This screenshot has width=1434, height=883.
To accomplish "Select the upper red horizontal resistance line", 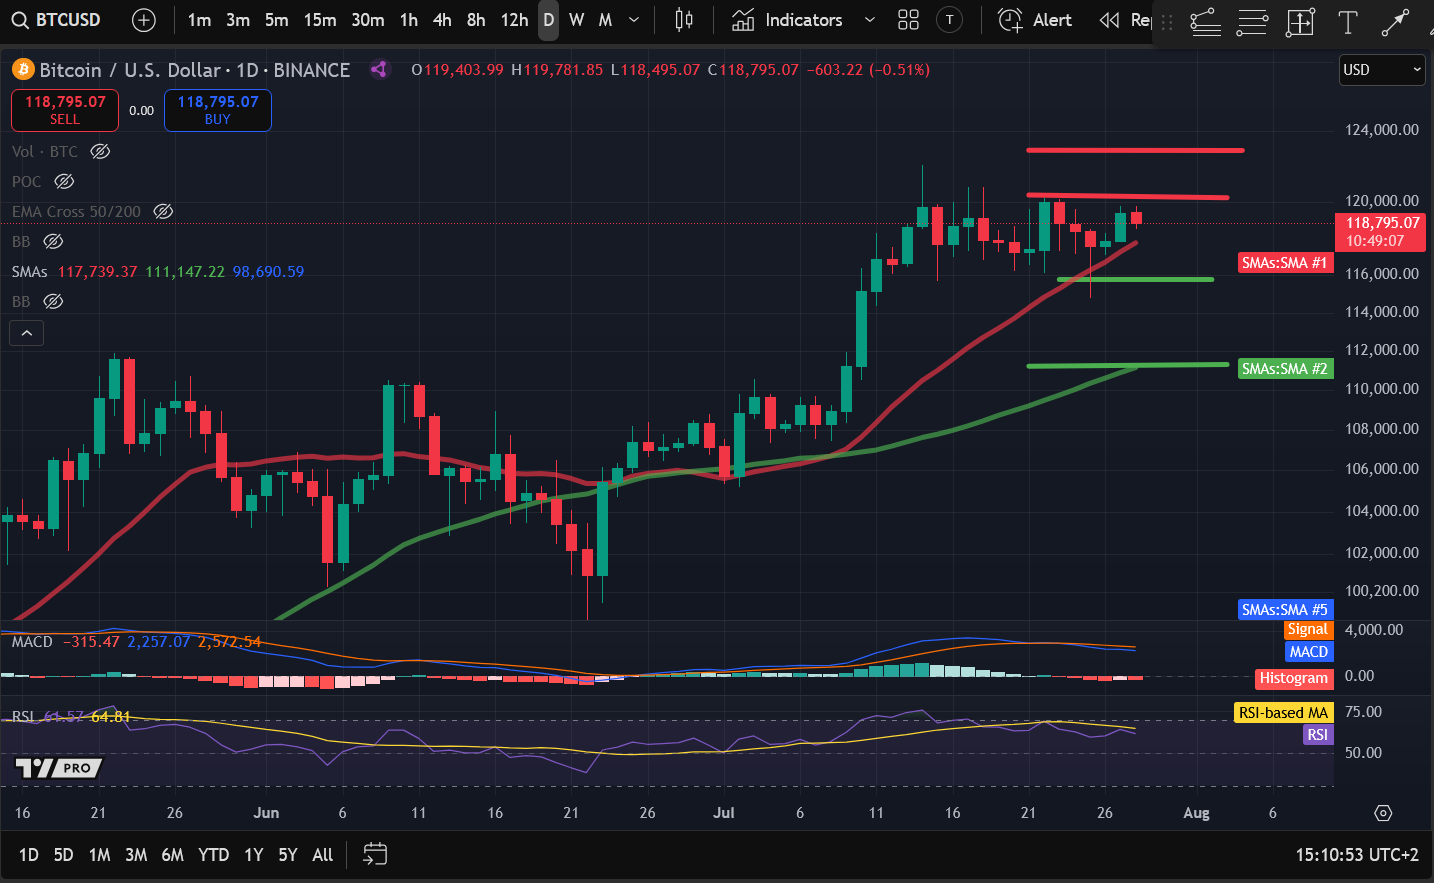I will [x=1135, y=150].
